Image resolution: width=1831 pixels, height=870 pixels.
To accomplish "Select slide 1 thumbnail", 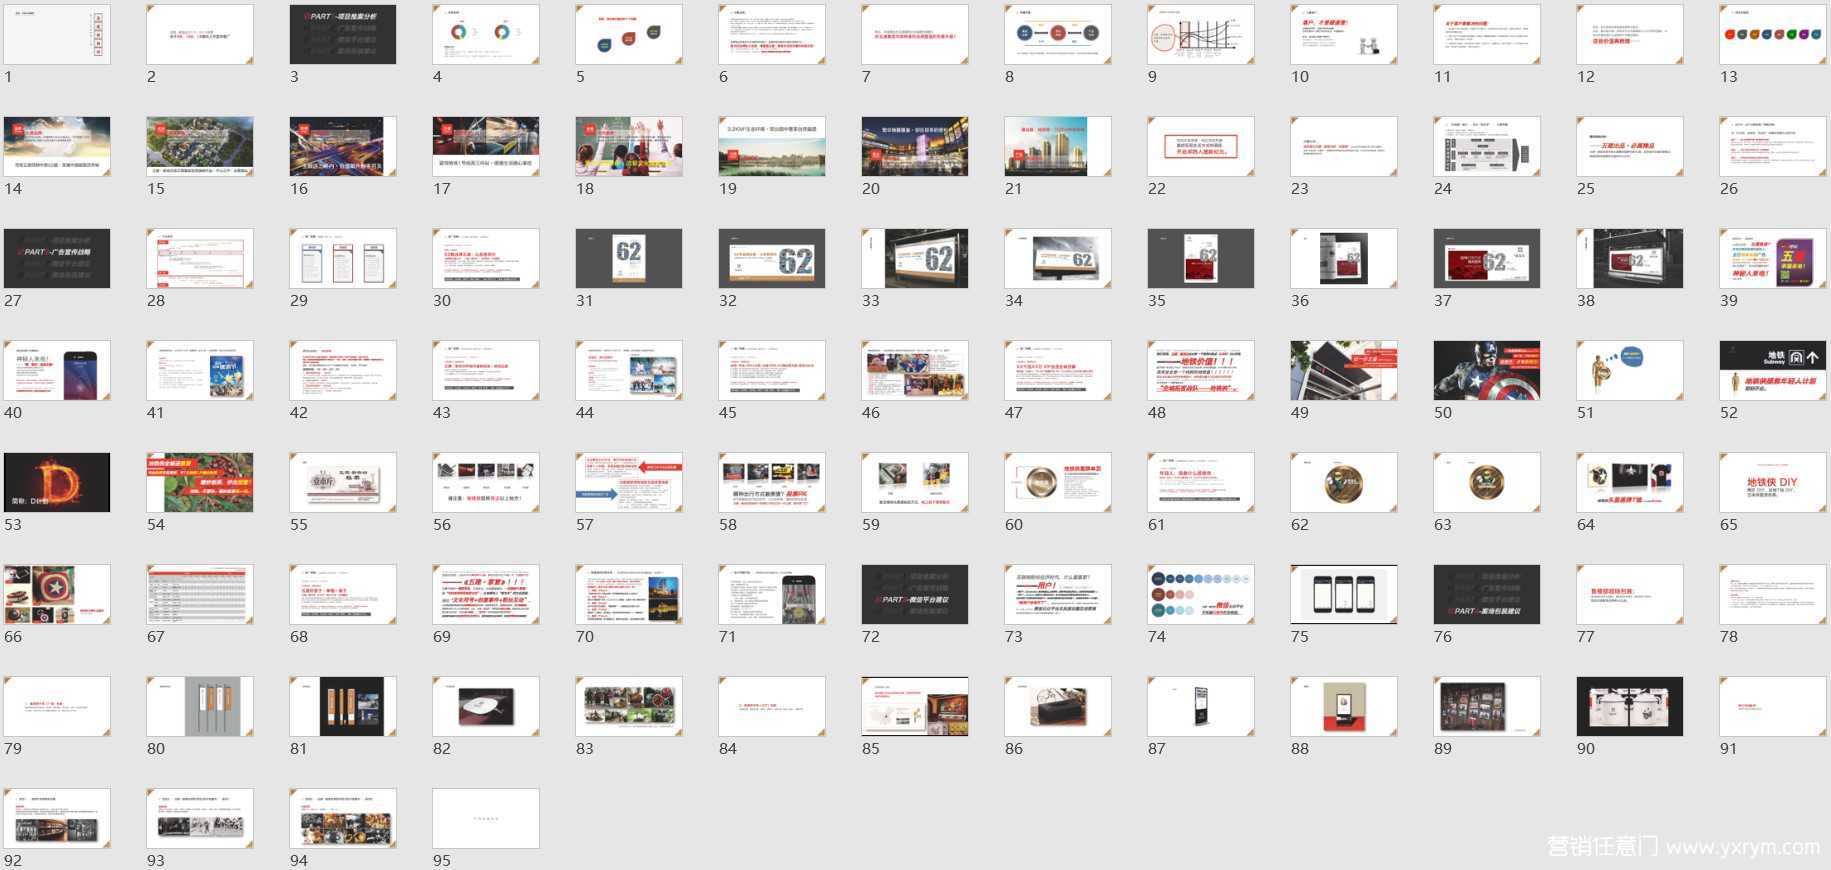I will coord(57,35).
